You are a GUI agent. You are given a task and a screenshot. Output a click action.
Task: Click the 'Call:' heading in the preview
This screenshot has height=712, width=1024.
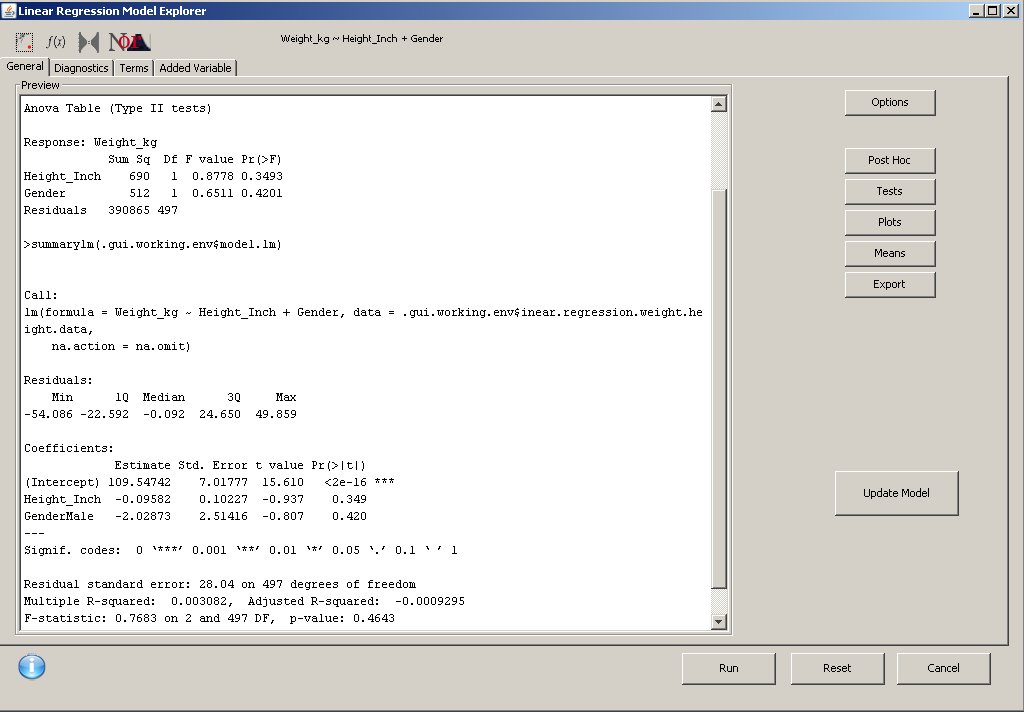(40, 295)
